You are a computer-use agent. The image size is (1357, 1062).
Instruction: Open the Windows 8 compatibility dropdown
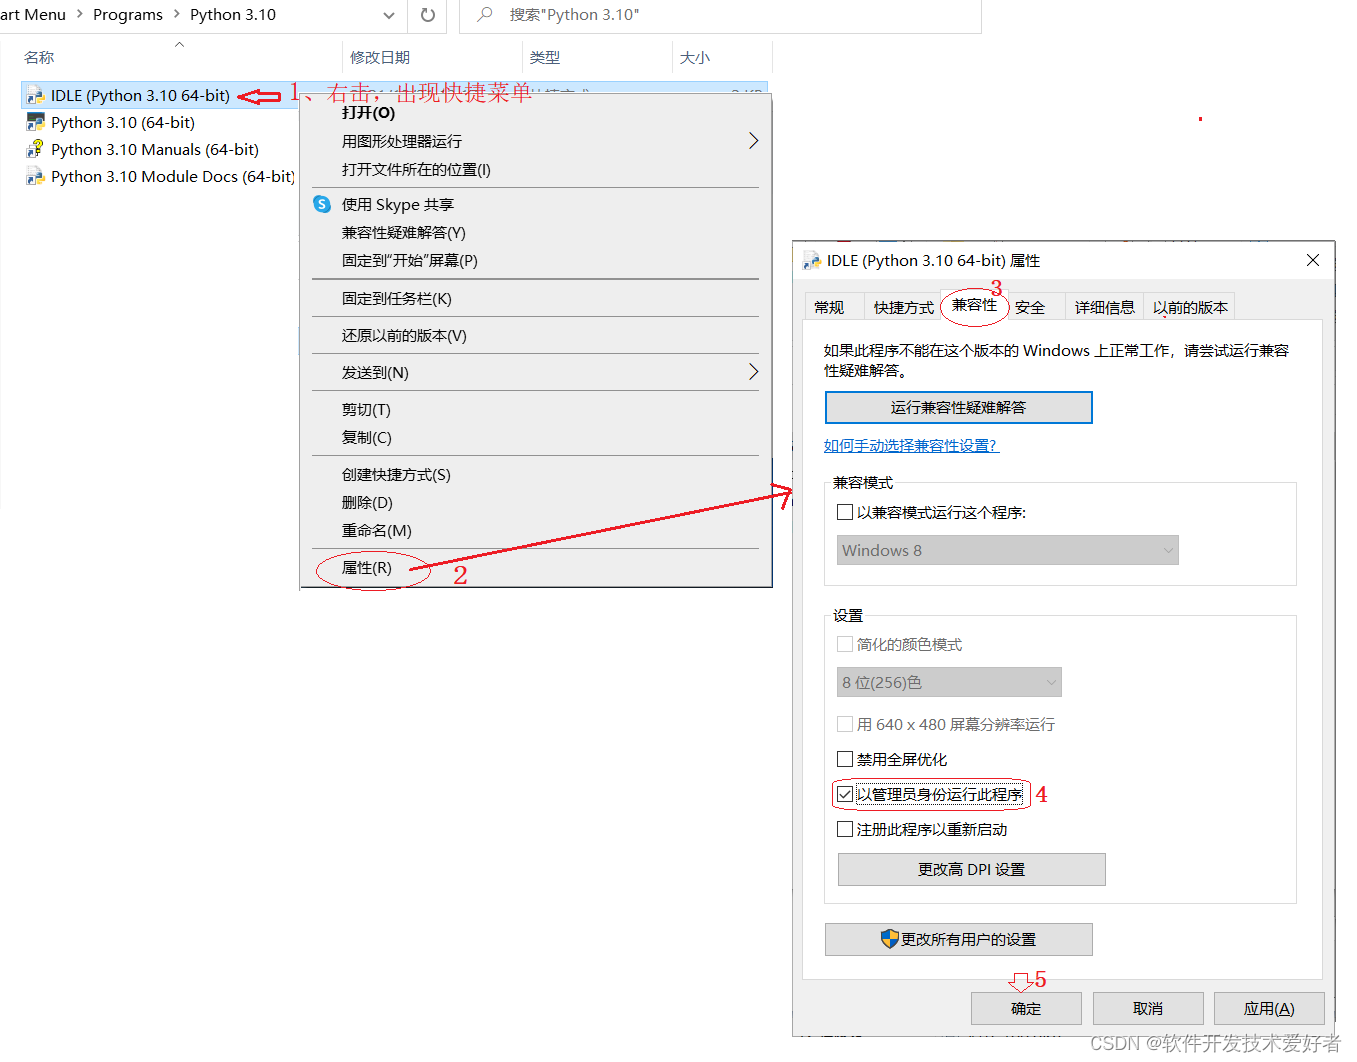click(1008, 550)
